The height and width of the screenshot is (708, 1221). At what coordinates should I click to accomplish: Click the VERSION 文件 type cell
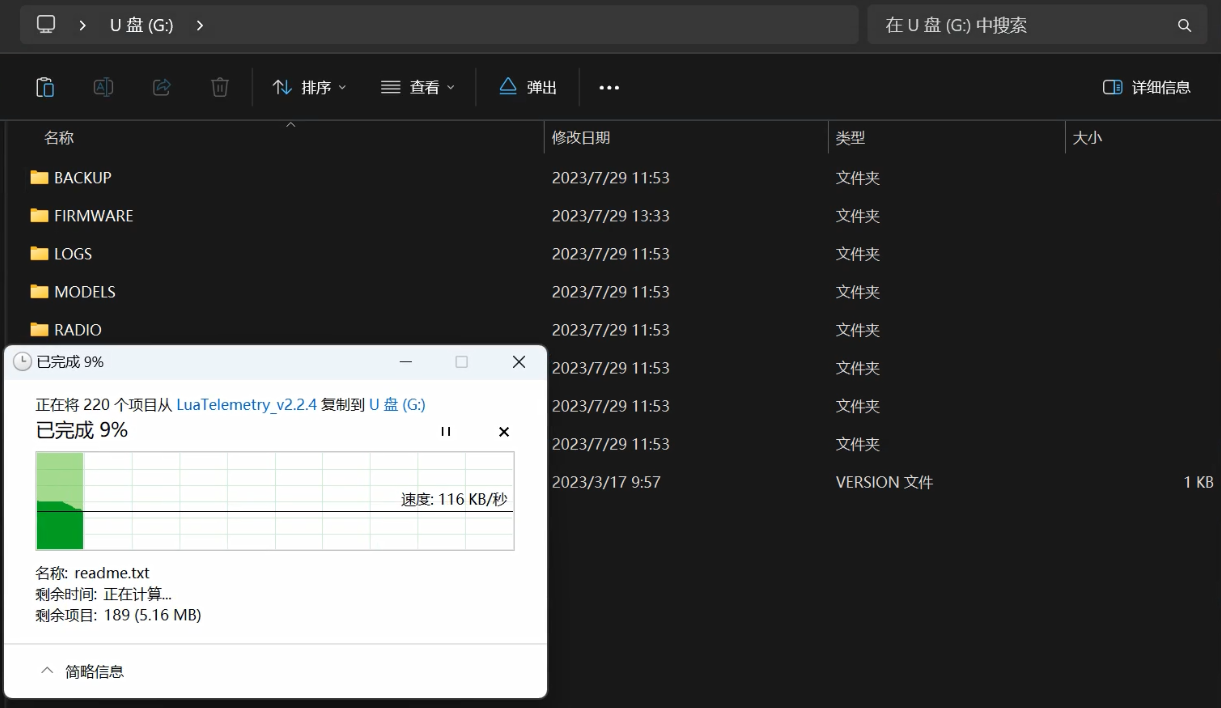[884, 481]
